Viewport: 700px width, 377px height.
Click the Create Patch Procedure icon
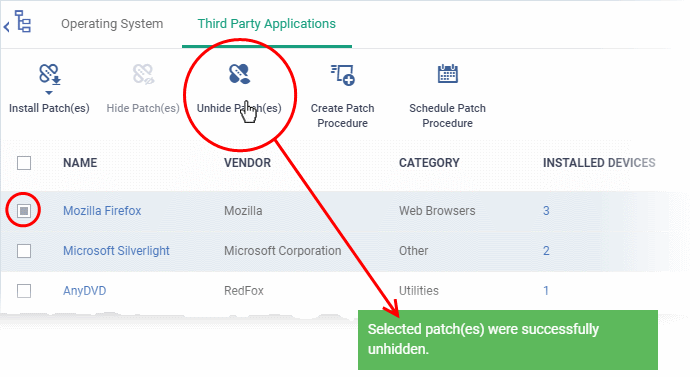(x=343, y=75)
